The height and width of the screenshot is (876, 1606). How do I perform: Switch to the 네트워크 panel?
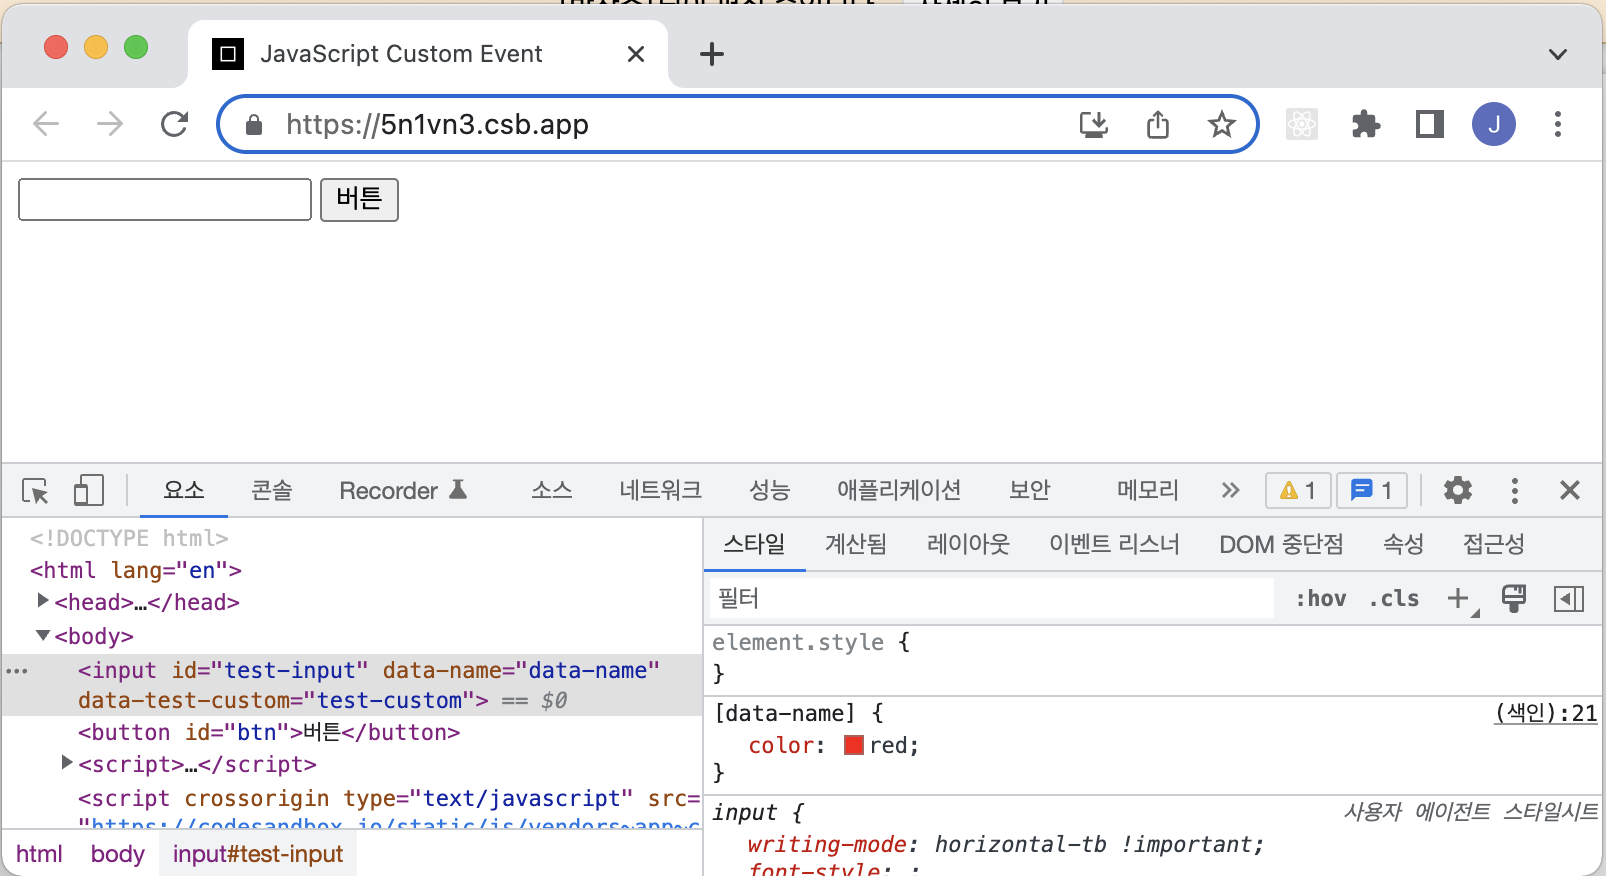[x=660, y=490]
